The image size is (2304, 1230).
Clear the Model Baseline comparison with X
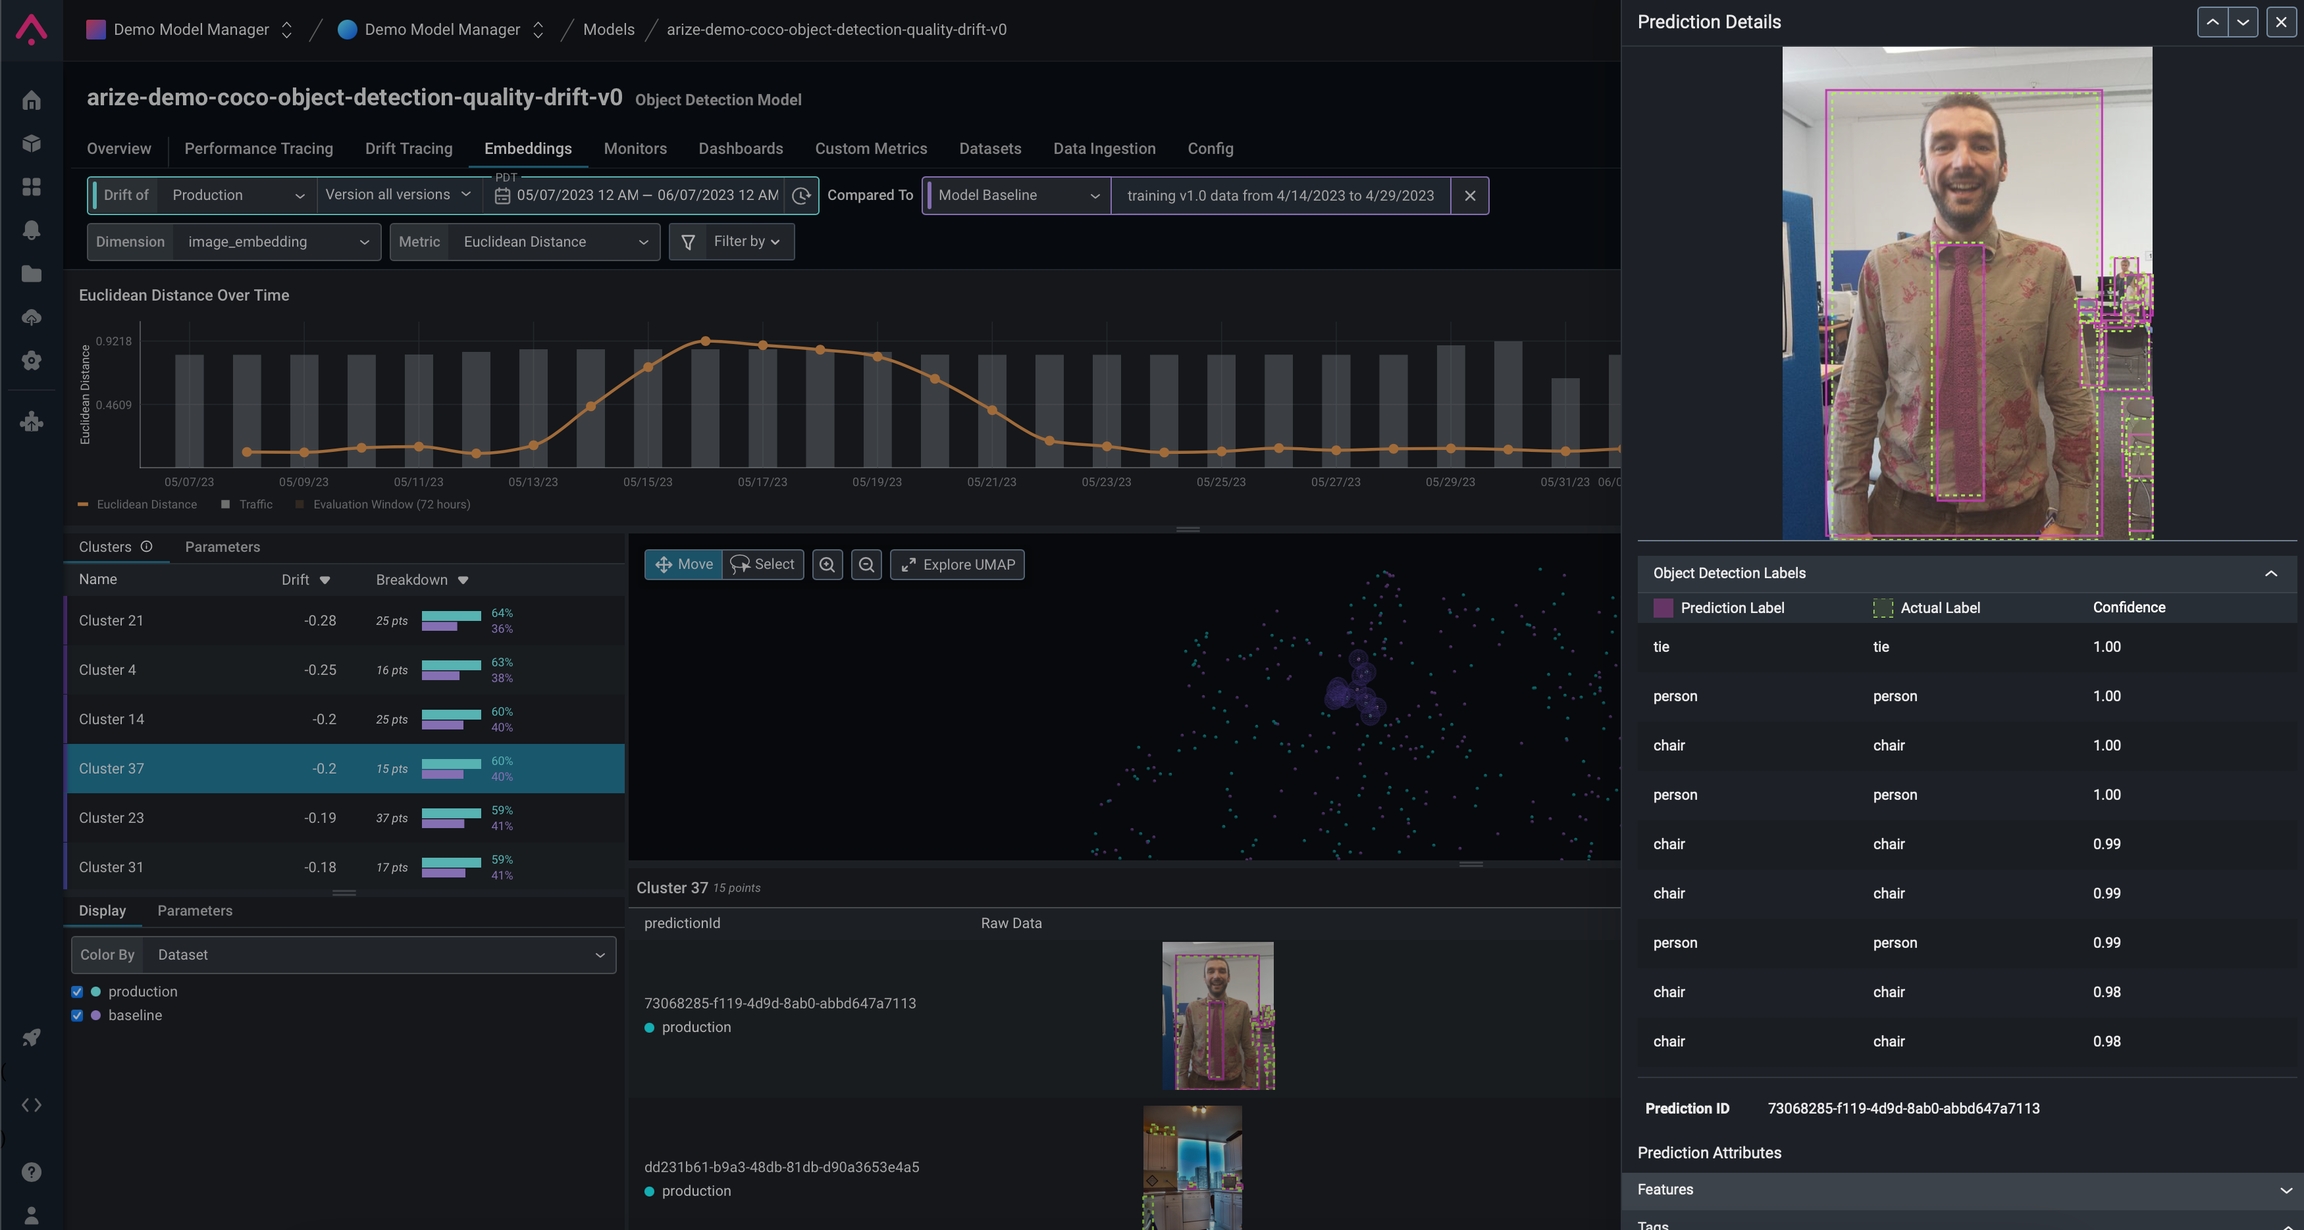(x=1469, y=196)
